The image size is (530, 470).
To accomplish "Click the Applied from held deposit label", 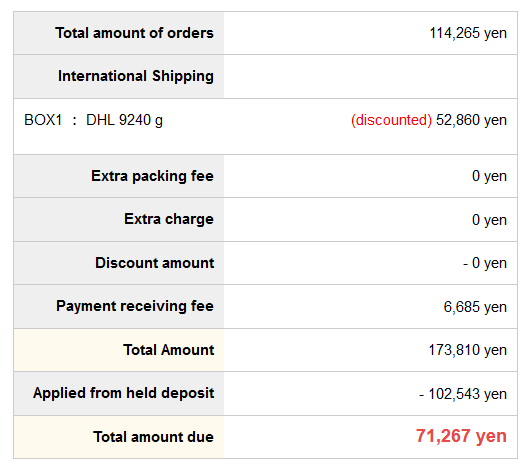I will [x=124, y=393].
